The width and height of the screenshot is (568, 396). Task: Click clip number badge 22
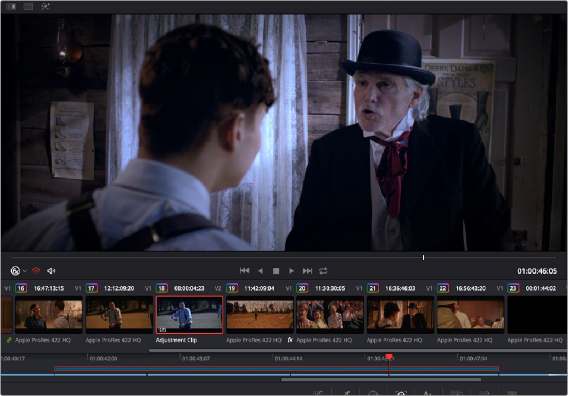tap(443, 288)
